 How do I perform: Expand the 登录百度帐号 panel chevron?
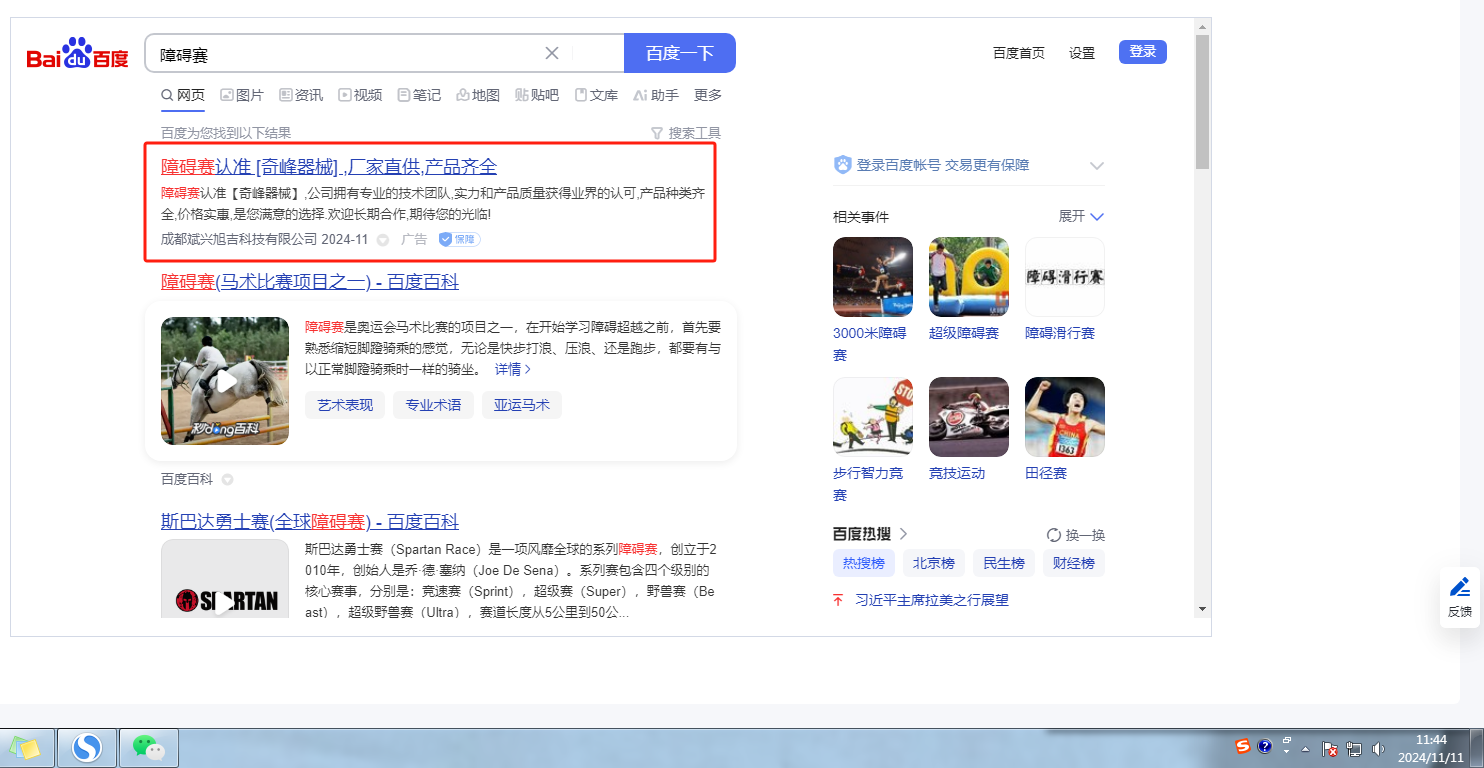(1096, 166)
